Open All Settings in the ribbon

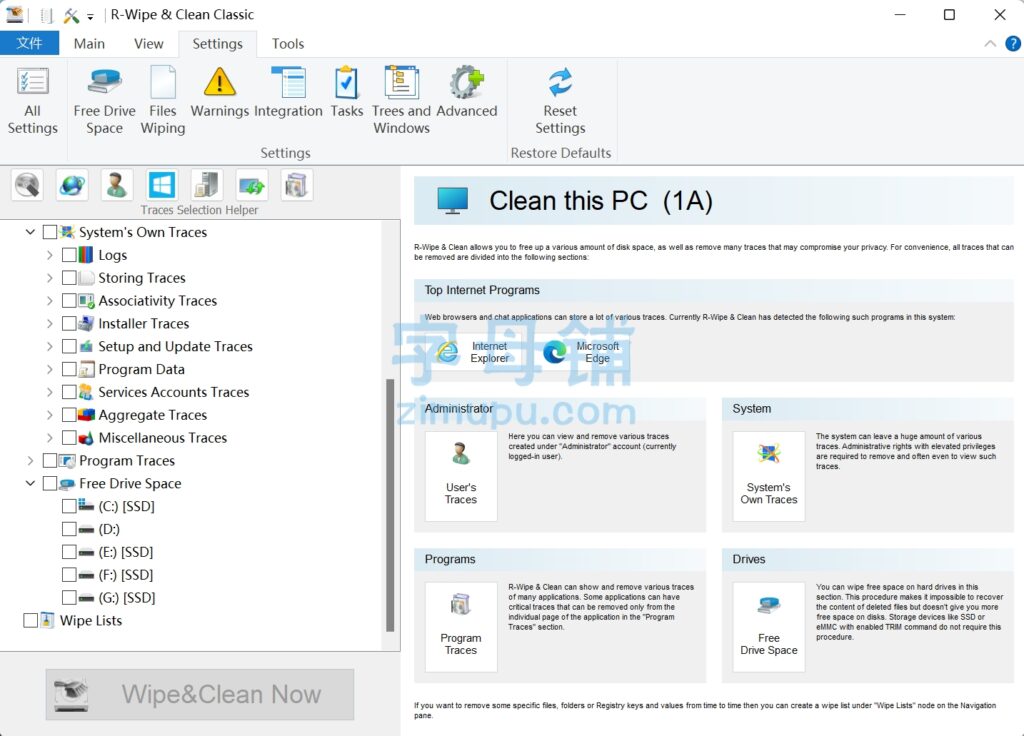33,100
